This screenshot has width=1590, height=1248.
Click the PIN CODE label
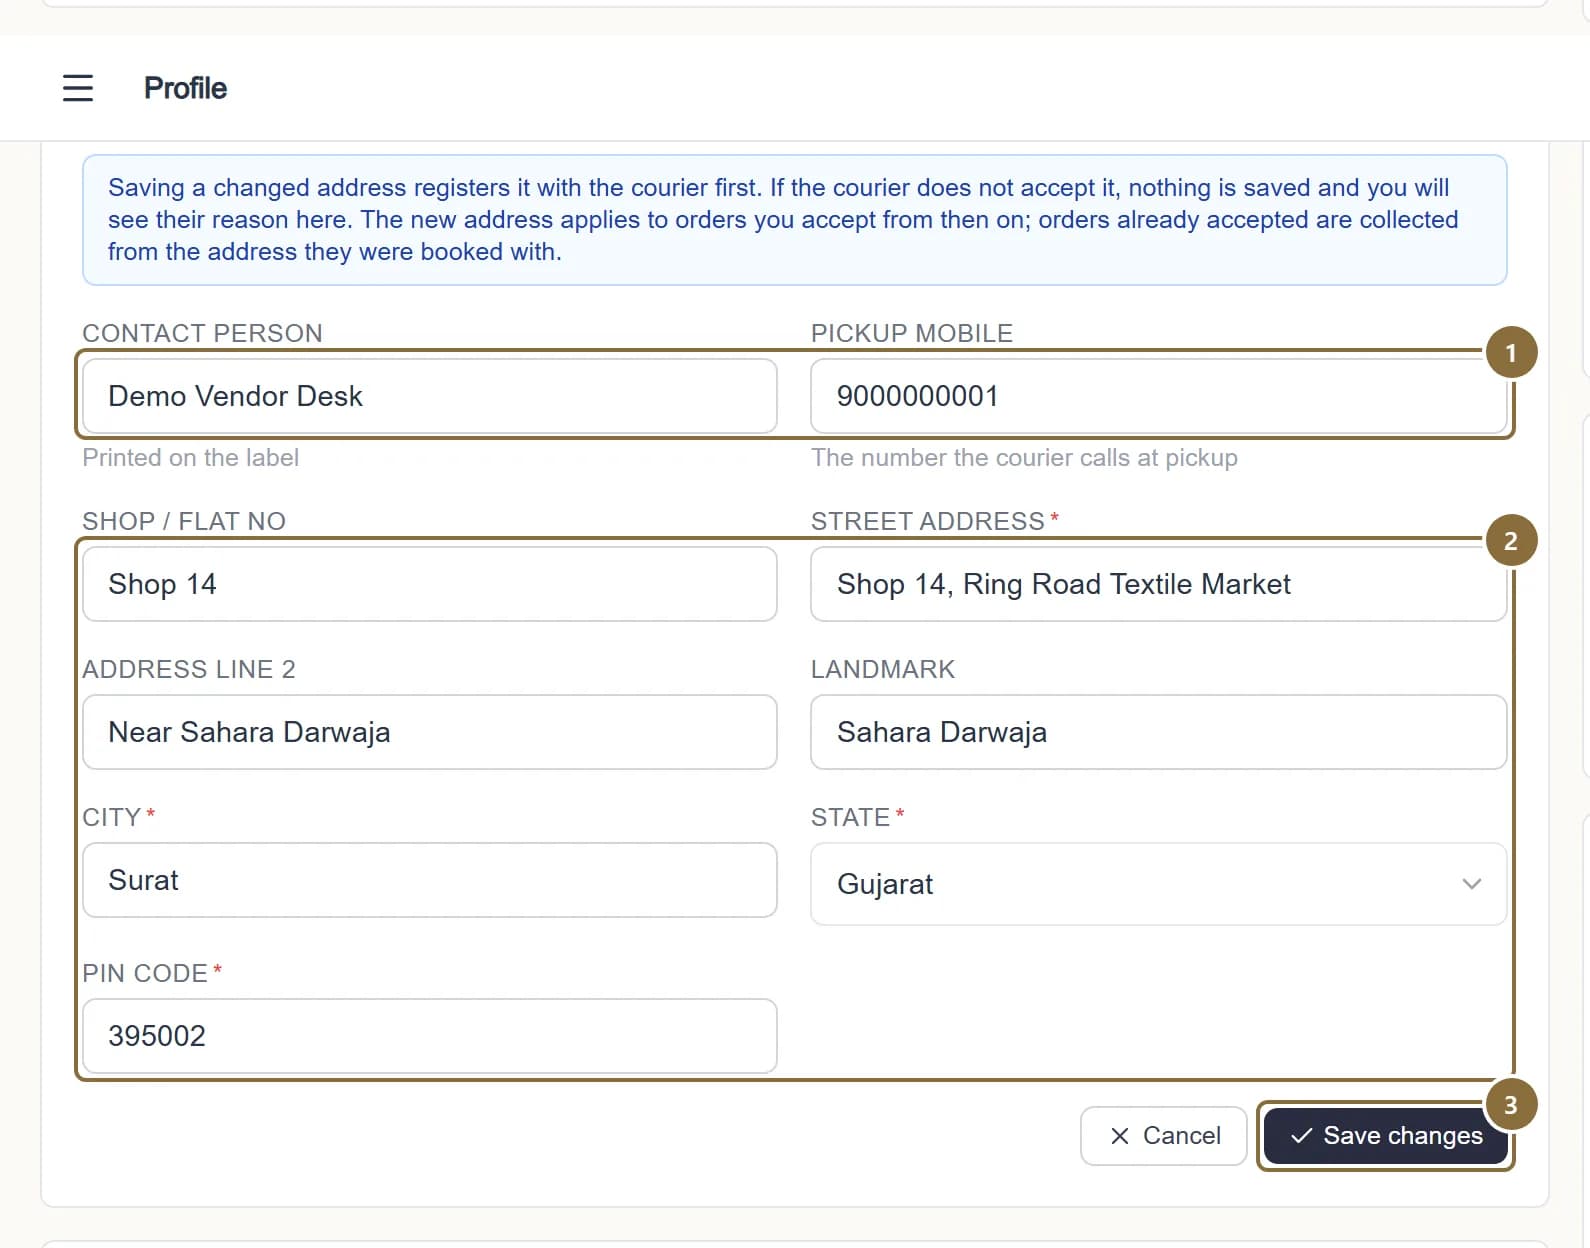point(145,973)
